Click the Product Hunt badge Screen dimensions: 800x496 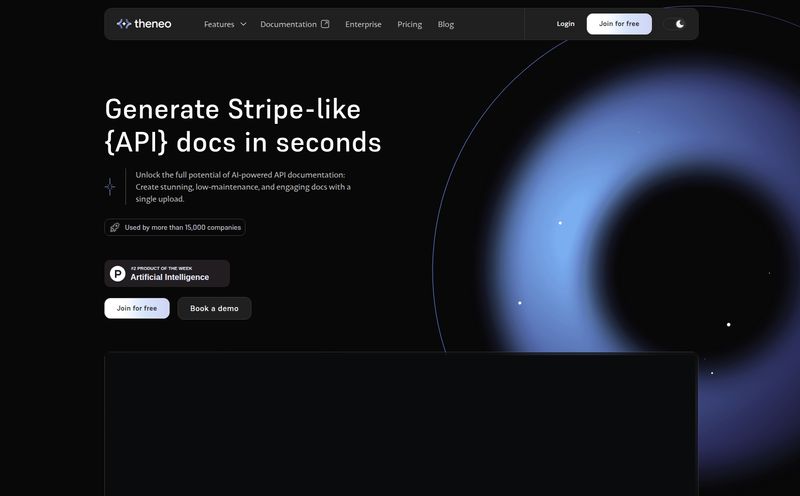[x=167, y=274]
